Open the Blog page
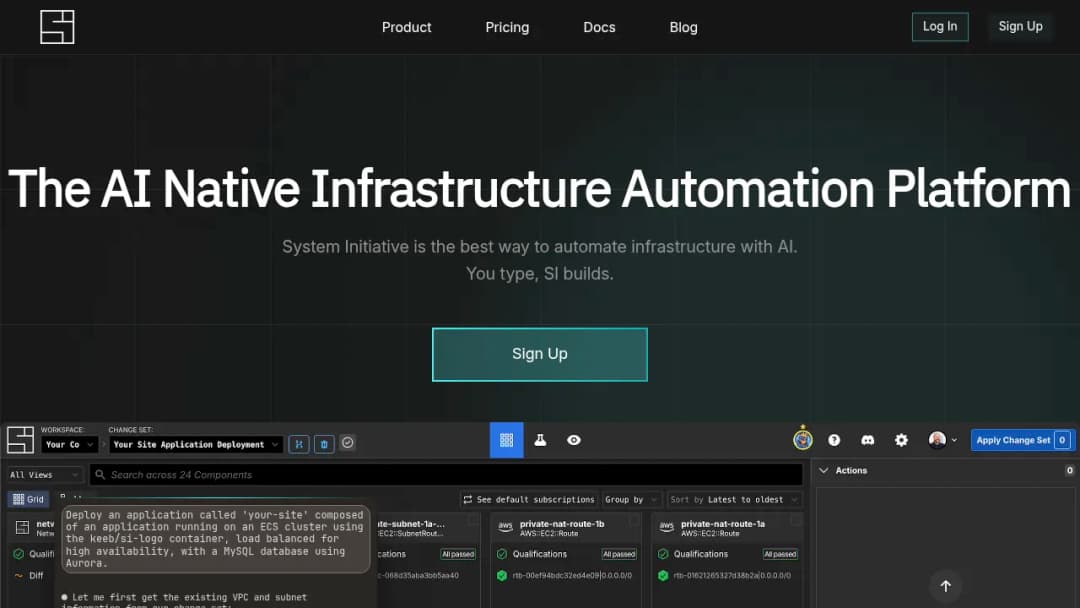 683,28
